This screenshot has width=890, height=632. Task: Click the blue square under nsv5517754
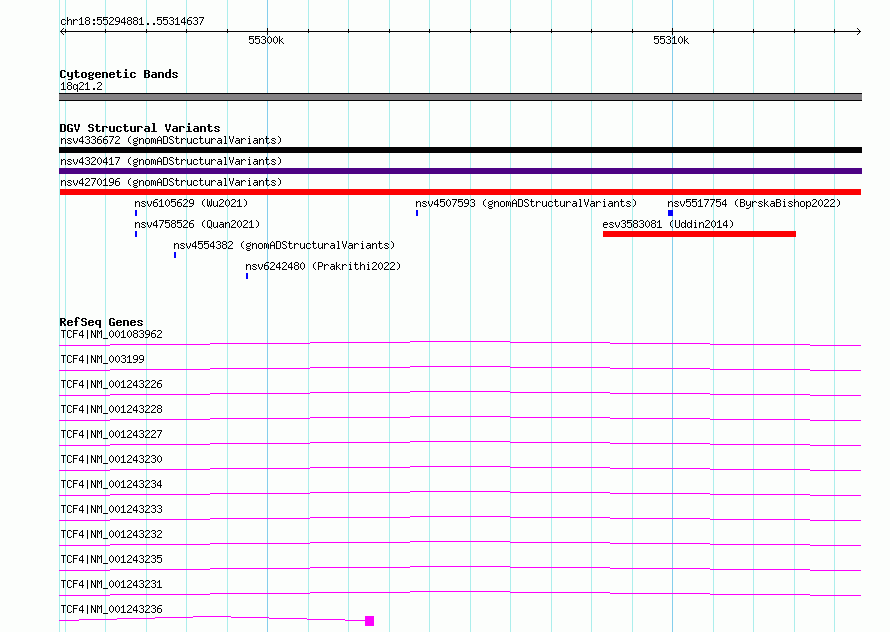click(x=670, y=213)
